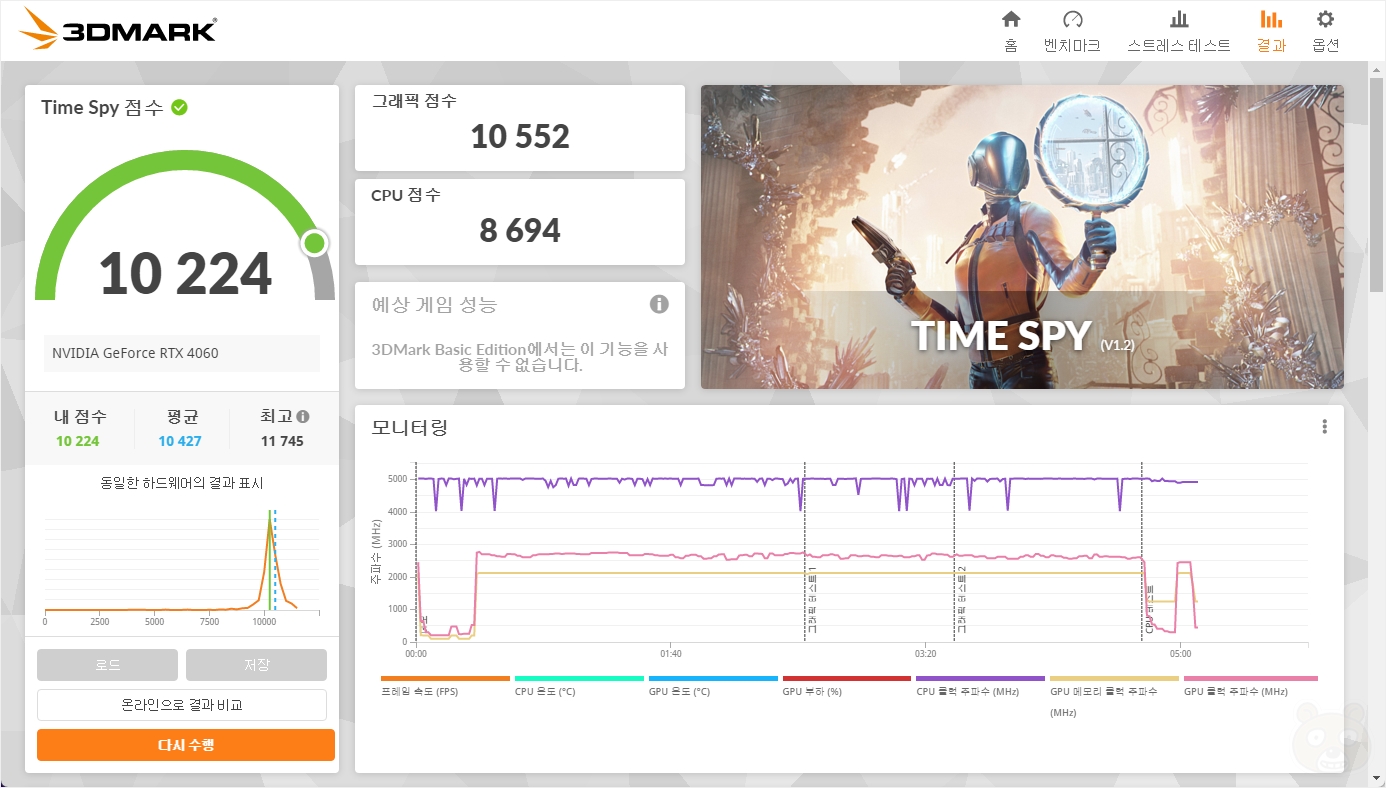
Task: Click the NVIDIA GeForce RTX 4060 field
Action: pyautogui.click(x=182, y=353)
